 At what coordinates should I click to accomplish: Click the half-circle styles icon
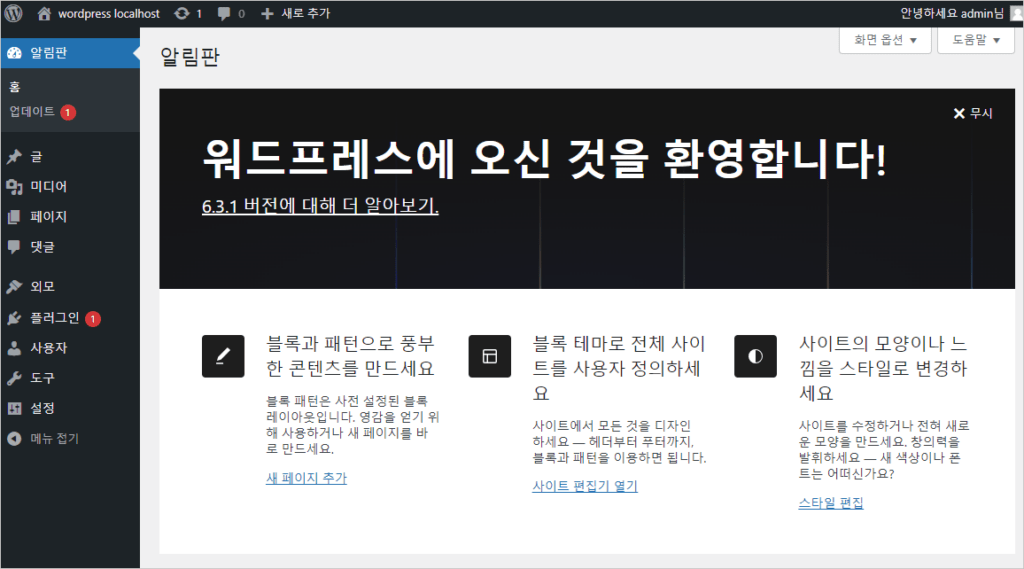[x=756, y=357]
